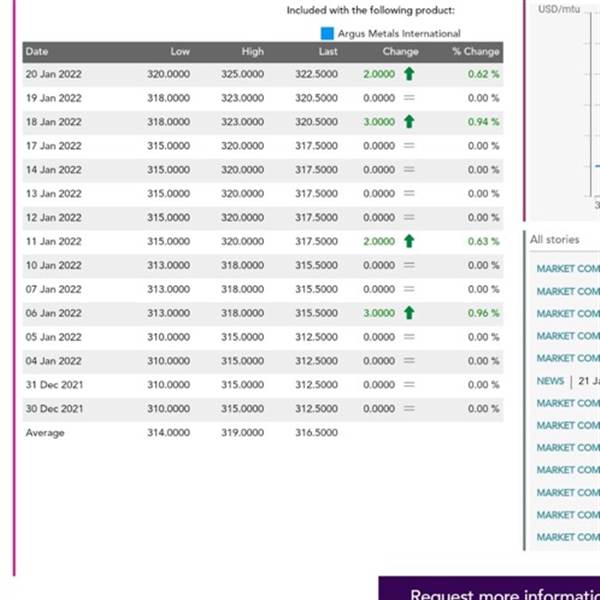The width and height of the screenshot is (600, 600).
Task: Click unchanged equals icon in 04 Jan 2022 row
Action: [x=409, y=361]
